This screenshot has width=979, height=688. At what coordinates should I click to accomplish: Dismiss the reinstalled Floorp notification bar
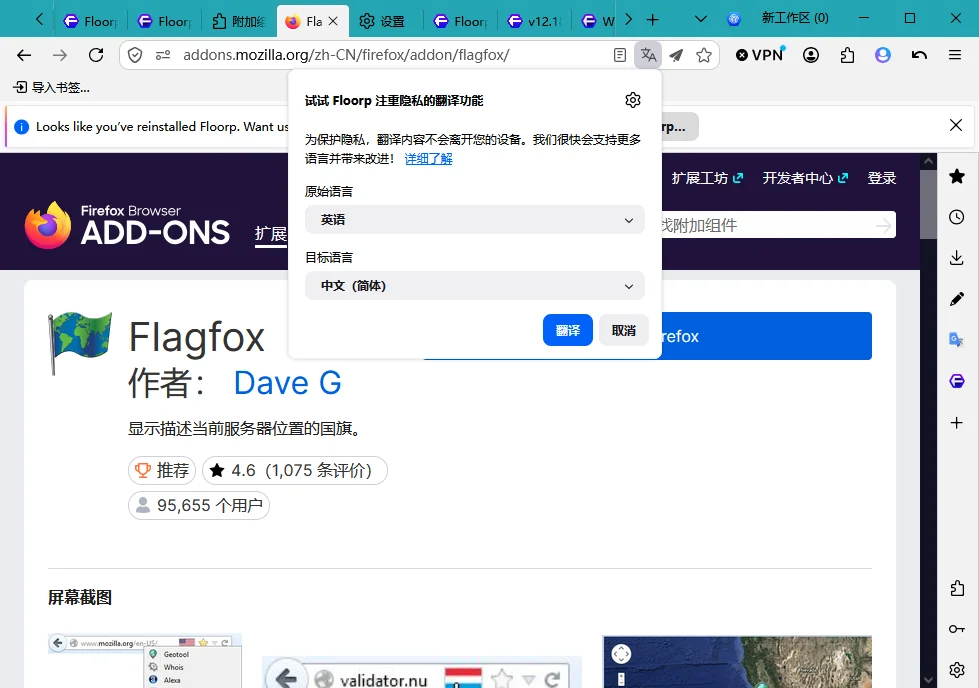pyautogui.click(x=955, y=125)
